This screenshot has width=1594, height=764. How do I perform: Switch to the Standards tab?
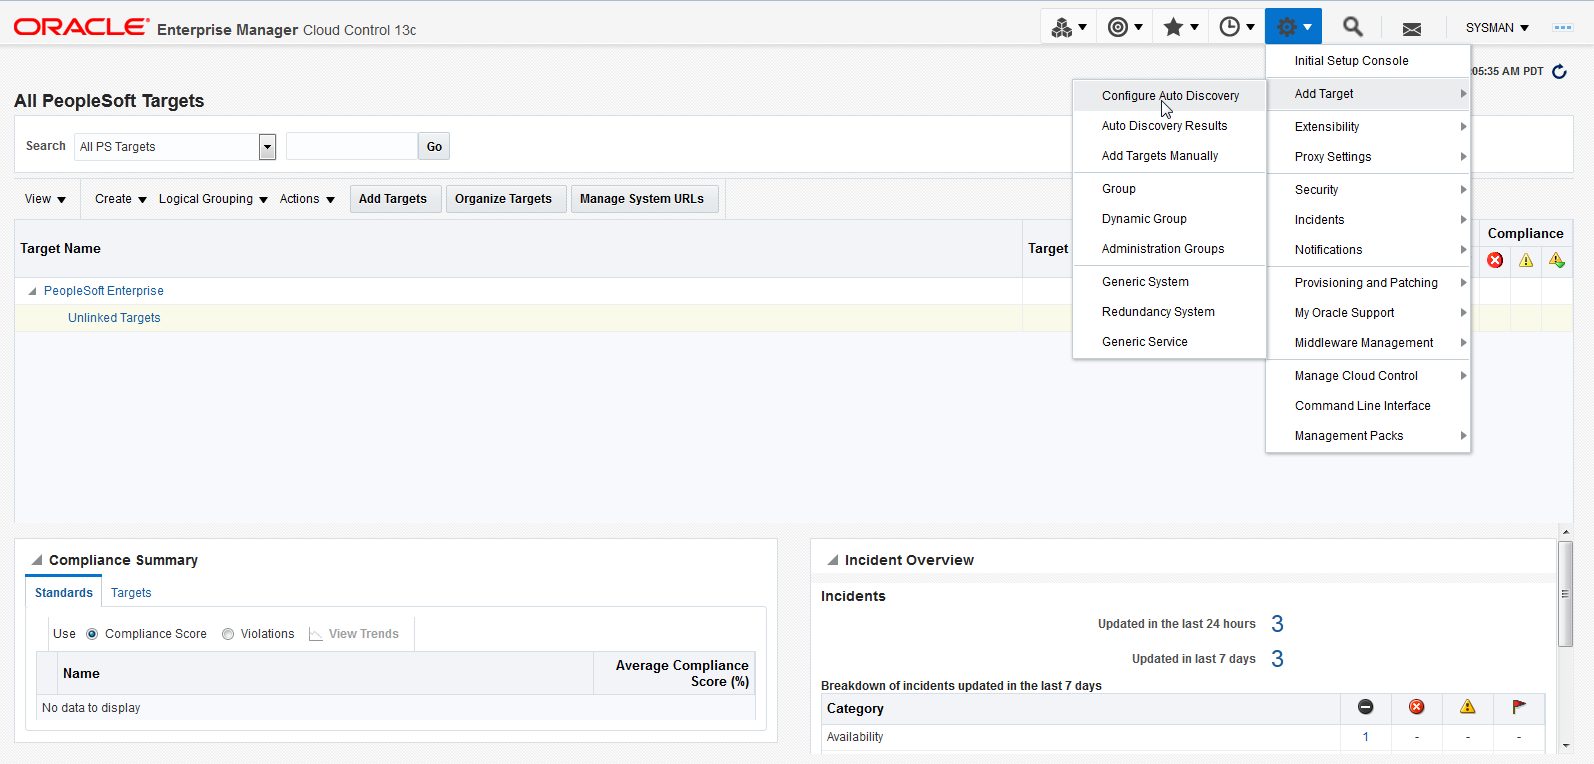coord(64,593)
